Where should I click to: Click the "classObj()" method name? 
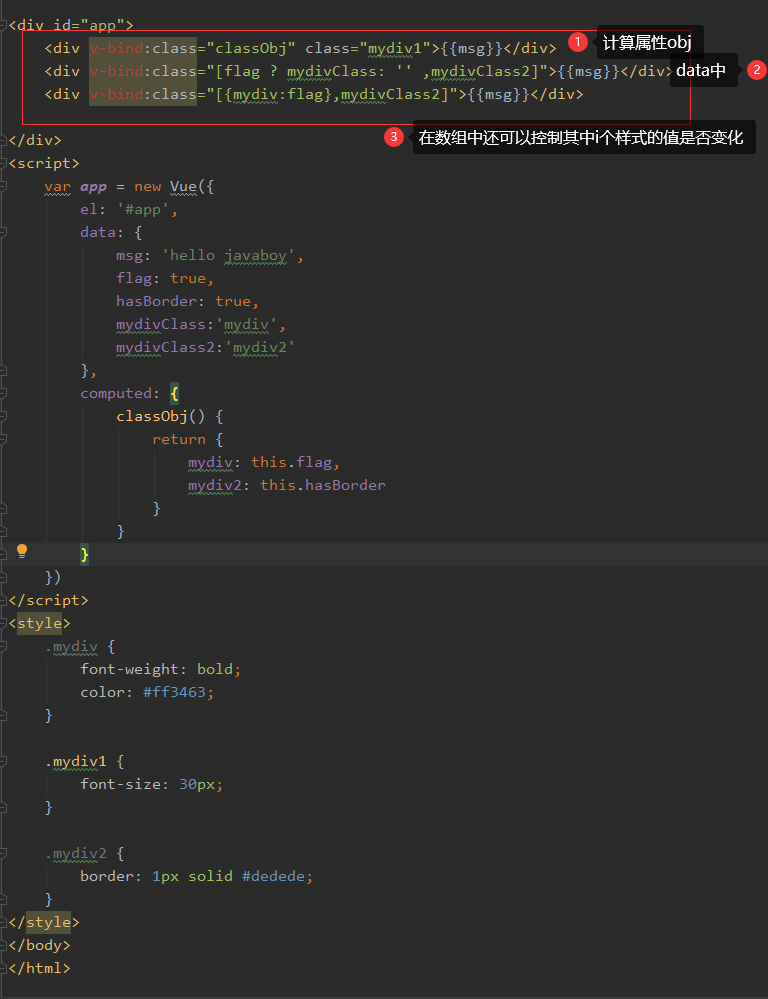pos(161,416)
